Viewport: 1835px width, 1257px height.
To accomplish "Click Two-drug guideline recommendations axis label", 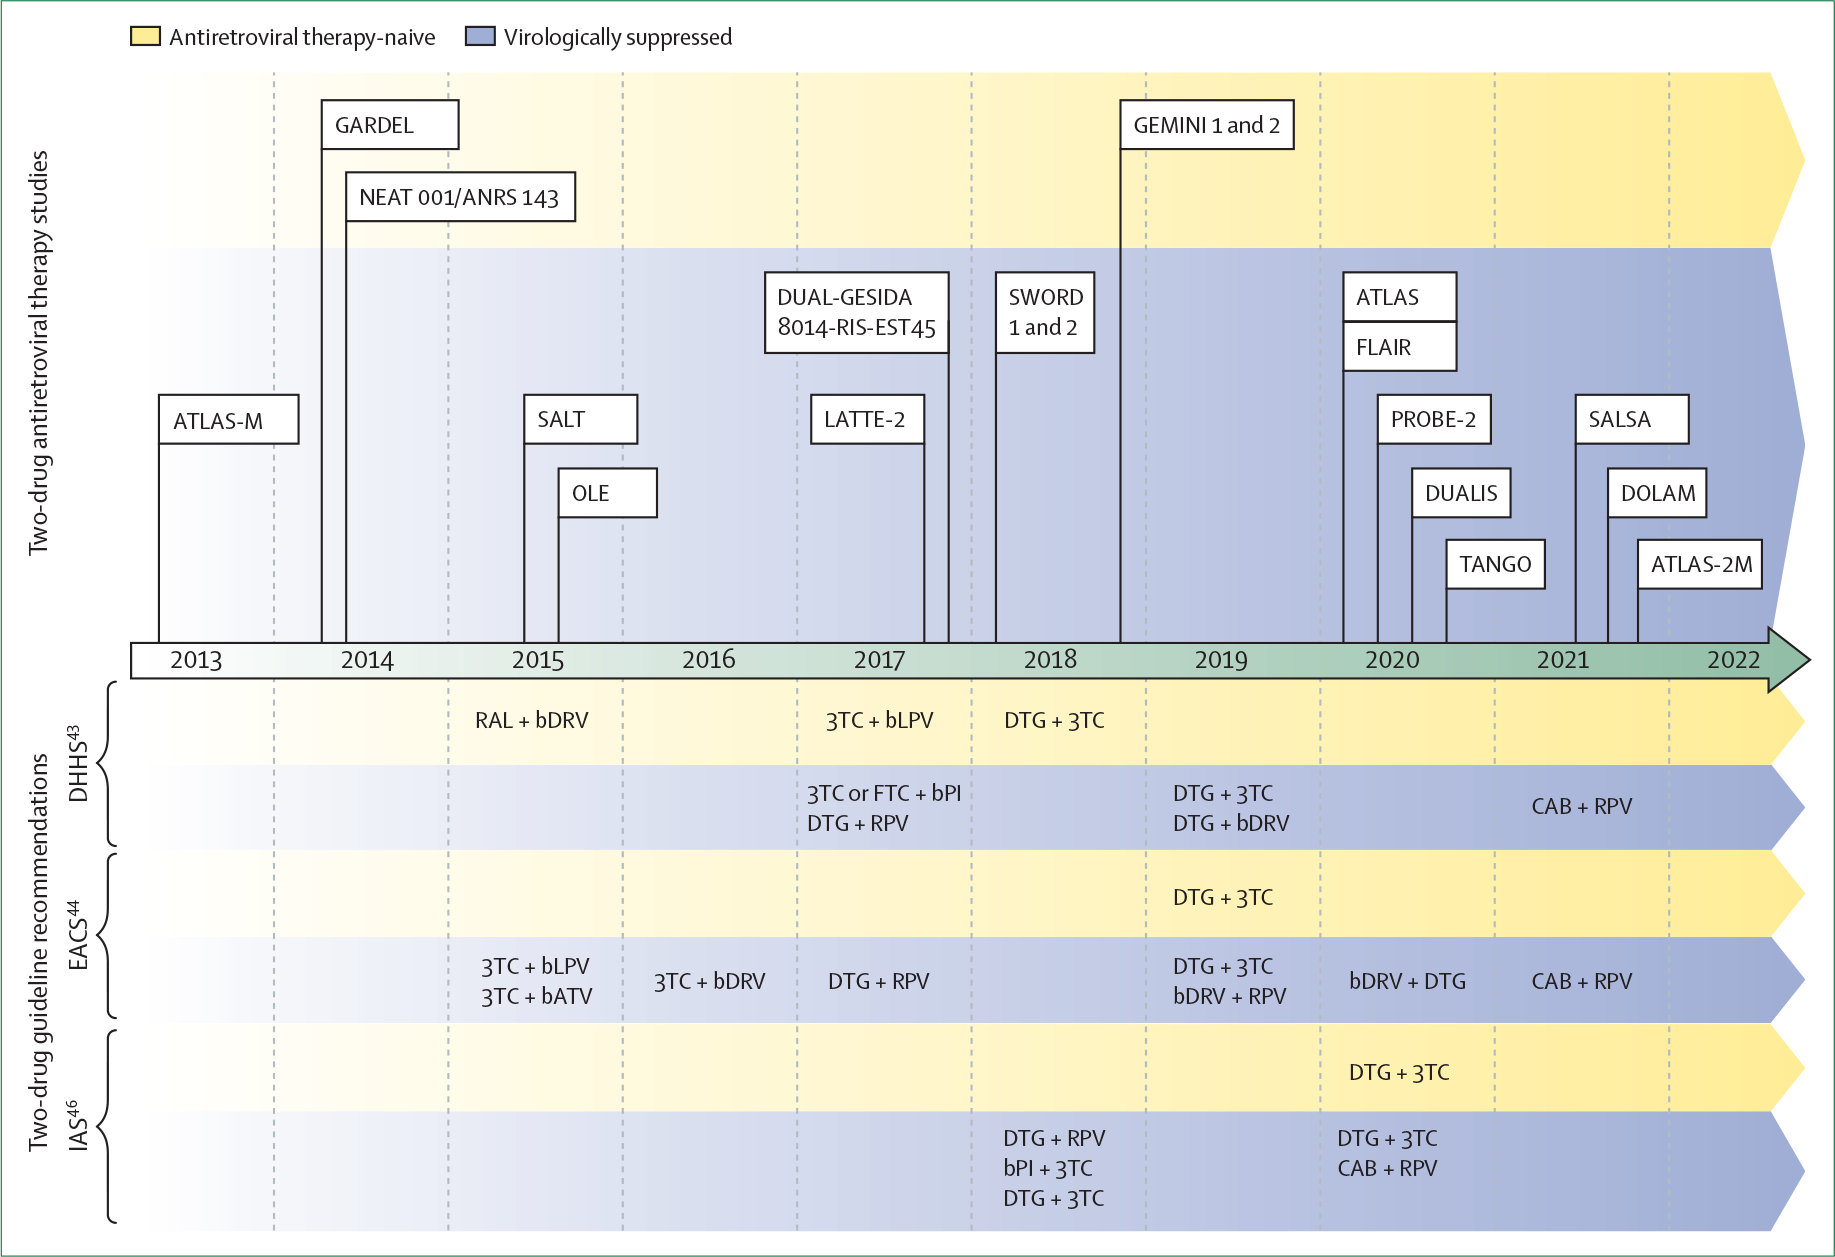I will (38, 952).
